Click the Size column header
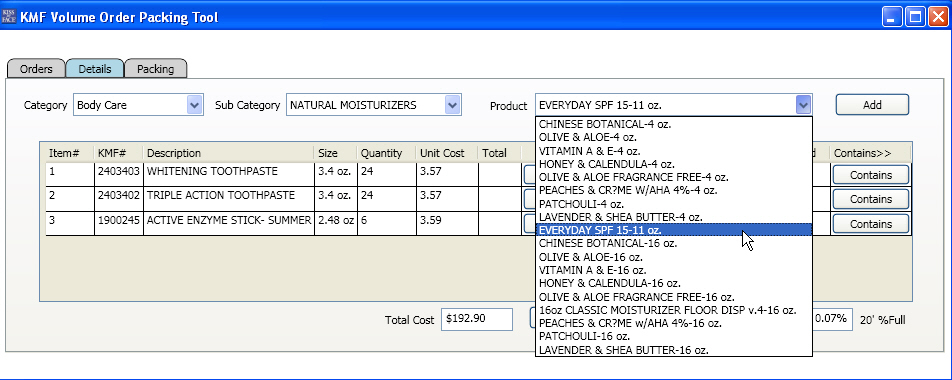This screenshot has width=952, height=380. coord(335,153)
